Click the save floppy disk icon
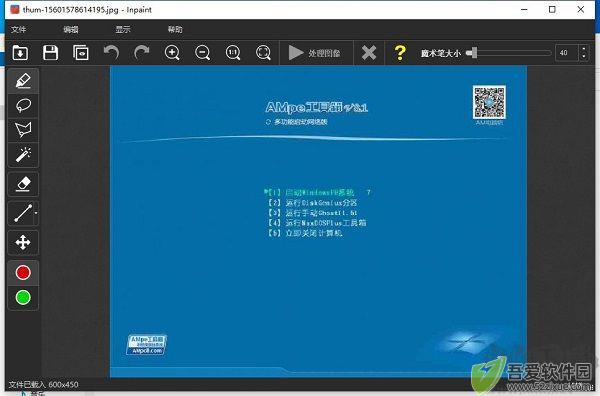 [51, 53]
